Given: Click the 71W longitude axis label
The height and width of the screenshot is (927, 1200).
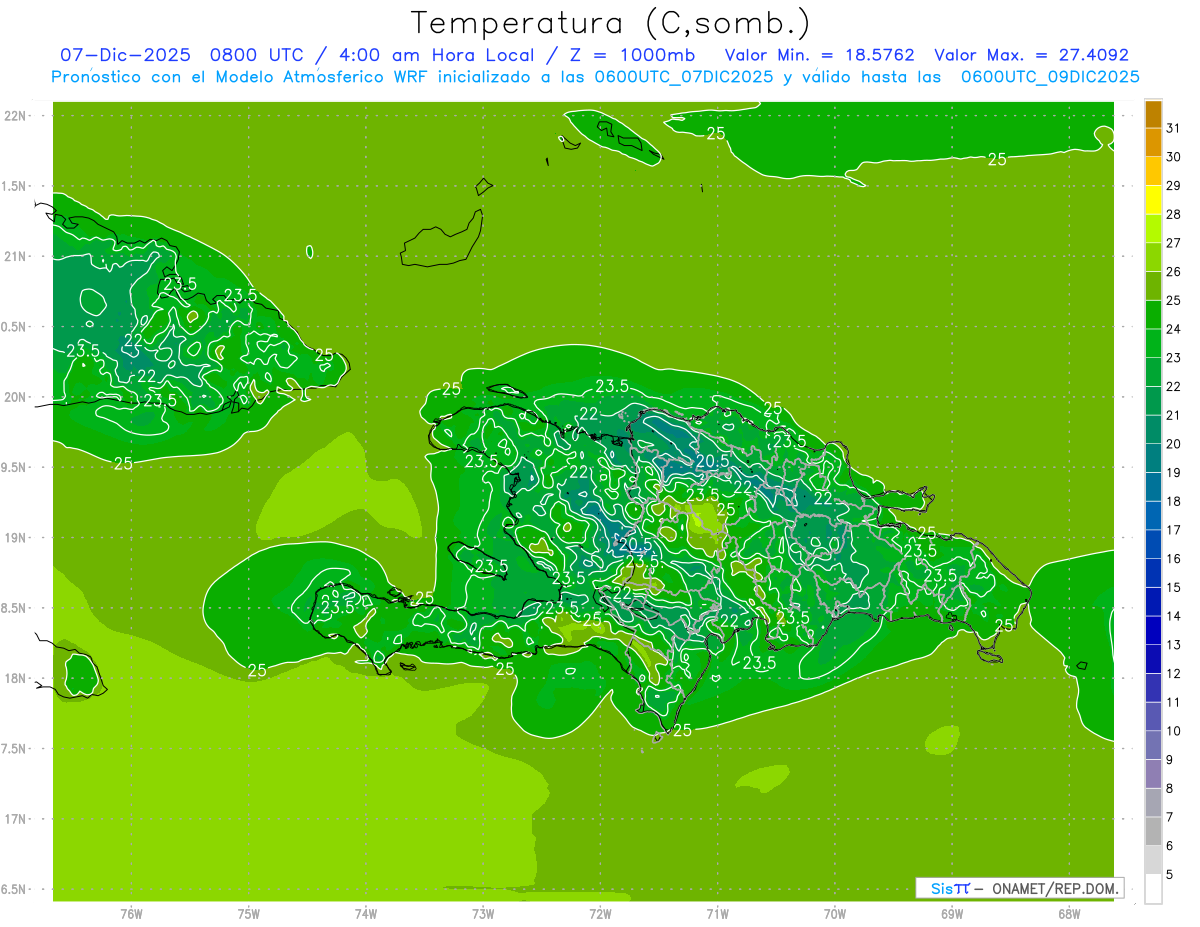Looking at the screenshot, I should [717, 914].
